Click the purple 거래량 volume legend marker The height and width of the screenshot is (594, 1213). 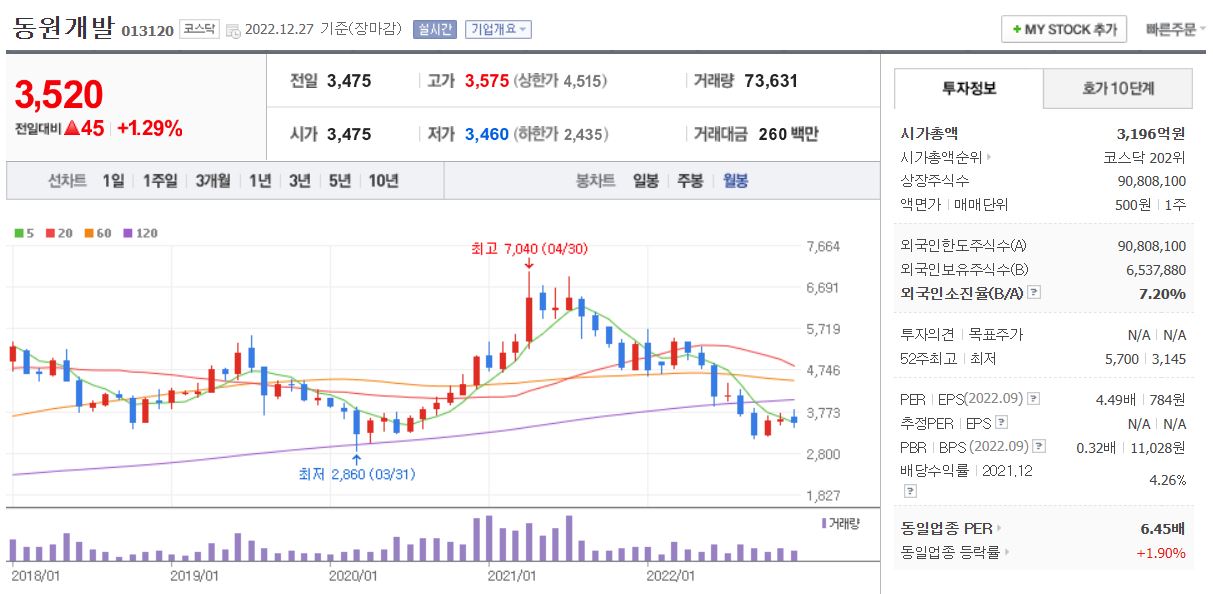click(x=823, y=523)
